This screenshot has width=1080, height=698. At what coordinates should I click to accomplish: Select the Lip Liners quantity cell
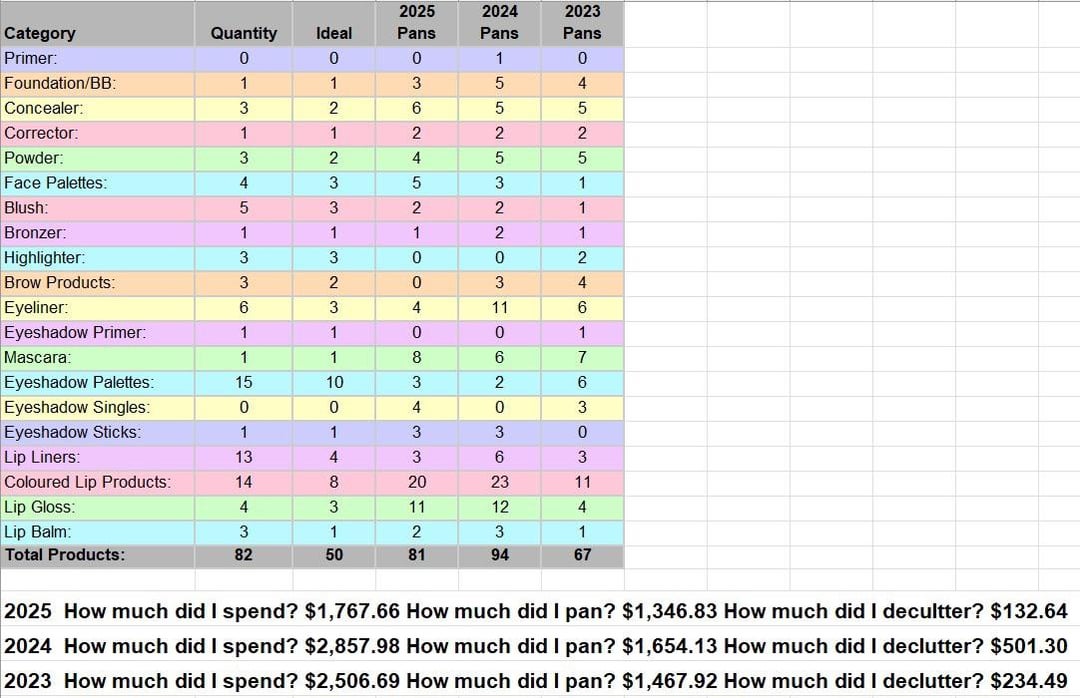[243, 457]
